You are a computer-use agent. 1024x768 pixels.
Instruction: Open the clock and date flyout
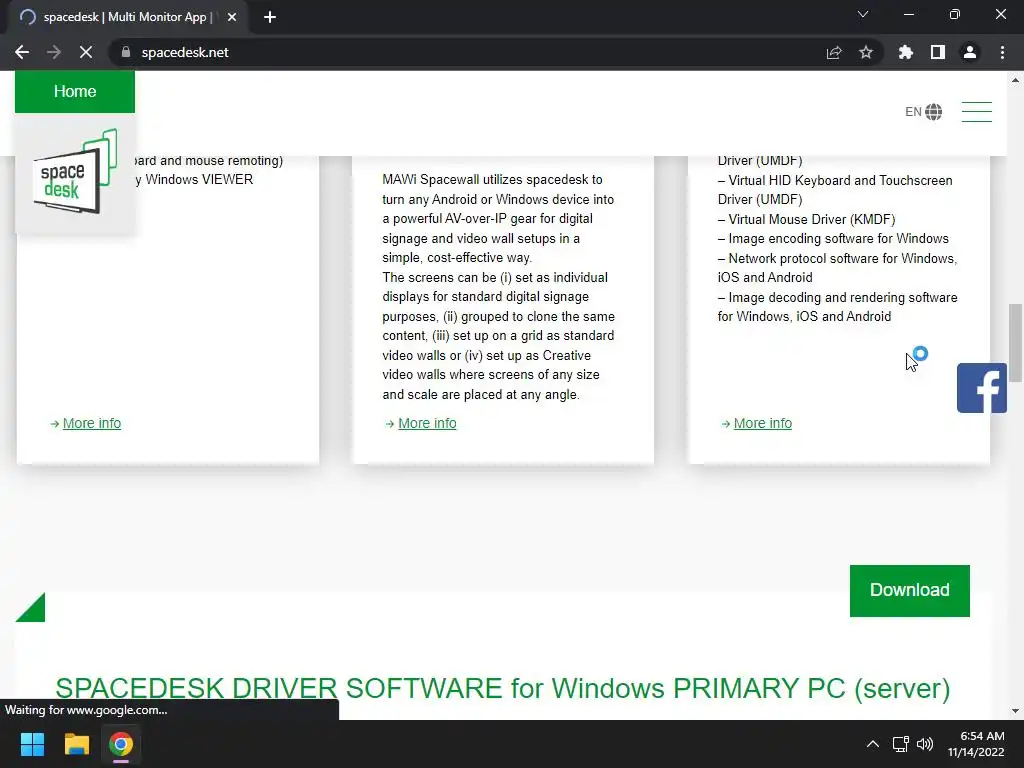pyautogui.click(x=977, y=744)
